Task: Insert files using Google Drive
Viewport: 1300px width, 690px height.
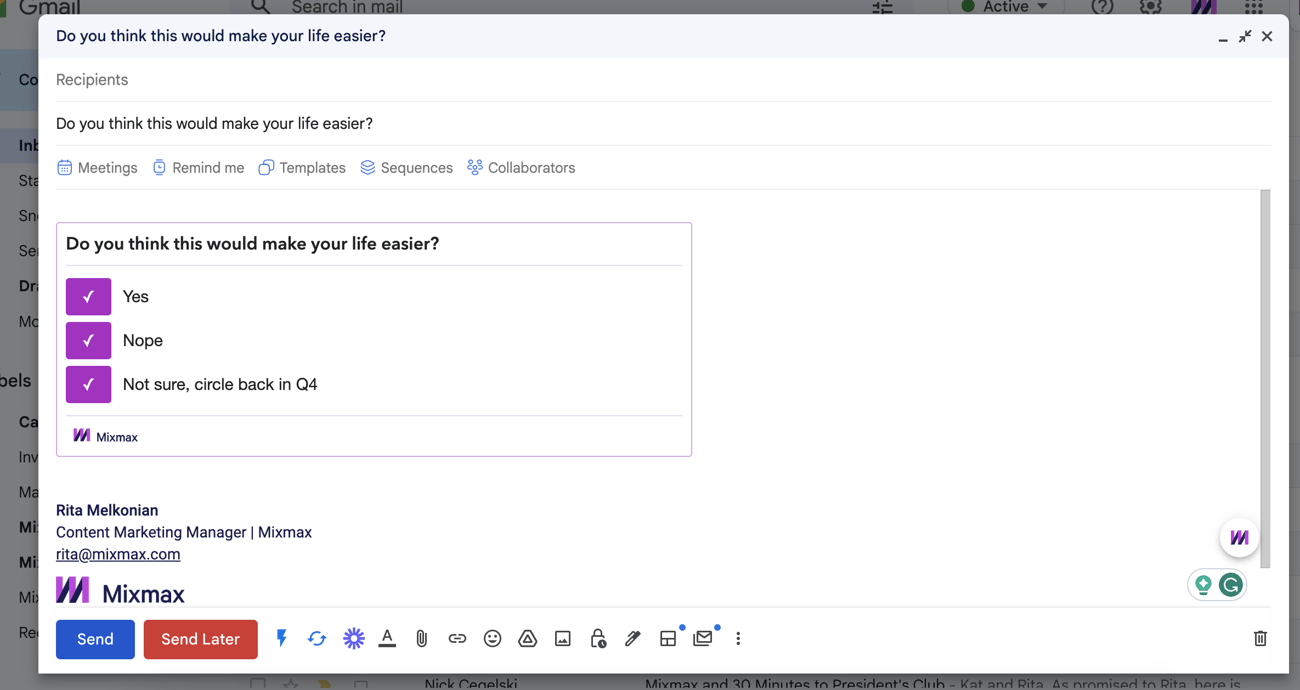Action: click(x=527, y=638)
